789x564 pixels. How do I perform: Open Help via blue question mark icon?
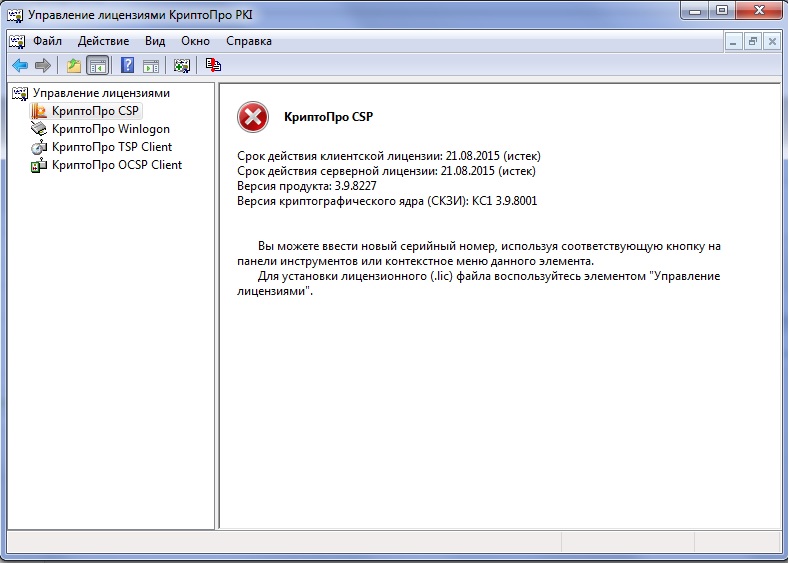coord(127,65)
